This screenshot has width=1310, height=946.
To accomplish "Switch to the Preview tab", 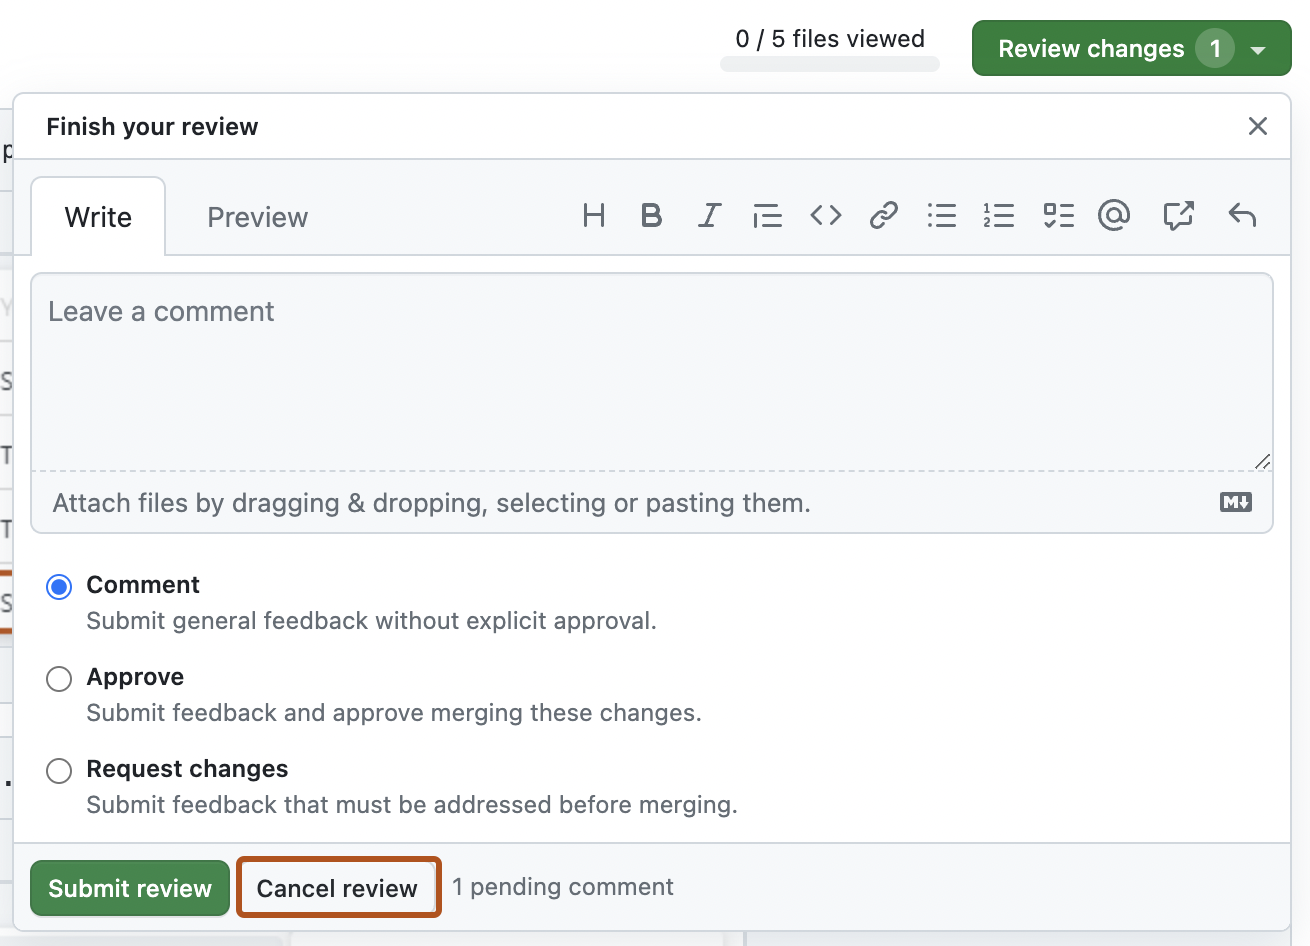I will (x=257, y=217).
